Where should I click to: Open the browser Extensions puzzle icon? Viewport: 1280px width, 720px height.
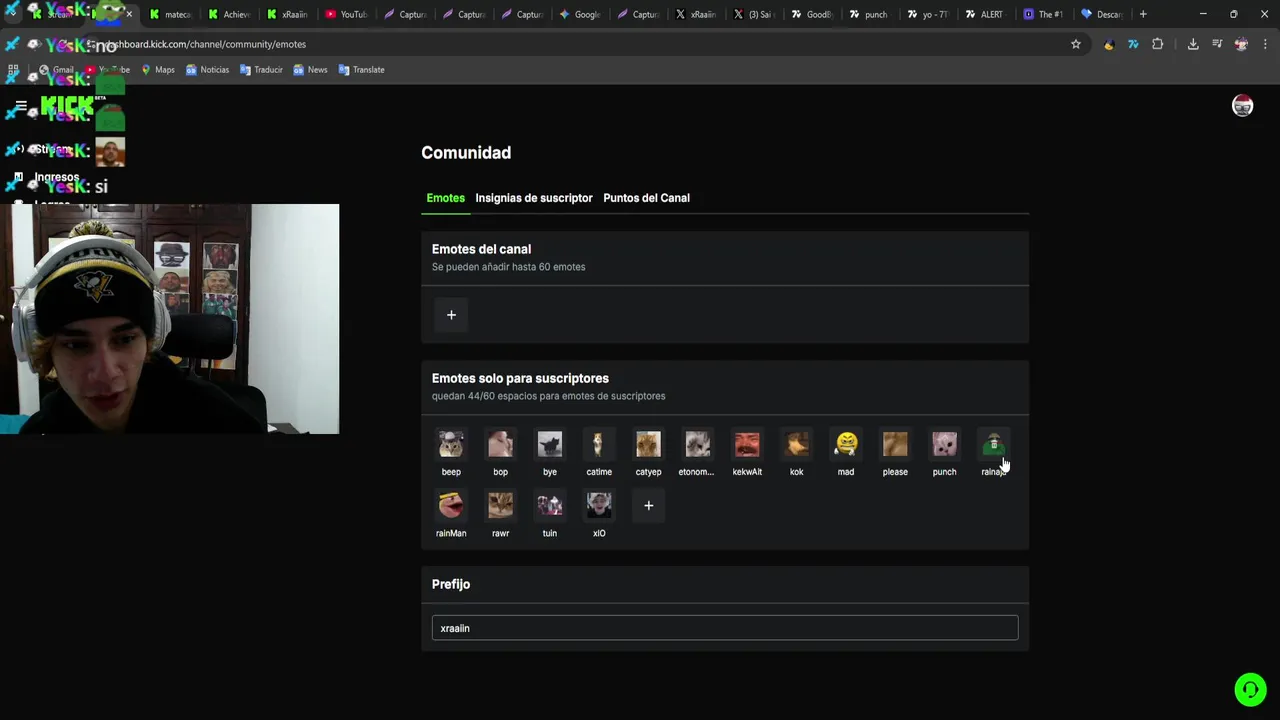coord(1157,44)
